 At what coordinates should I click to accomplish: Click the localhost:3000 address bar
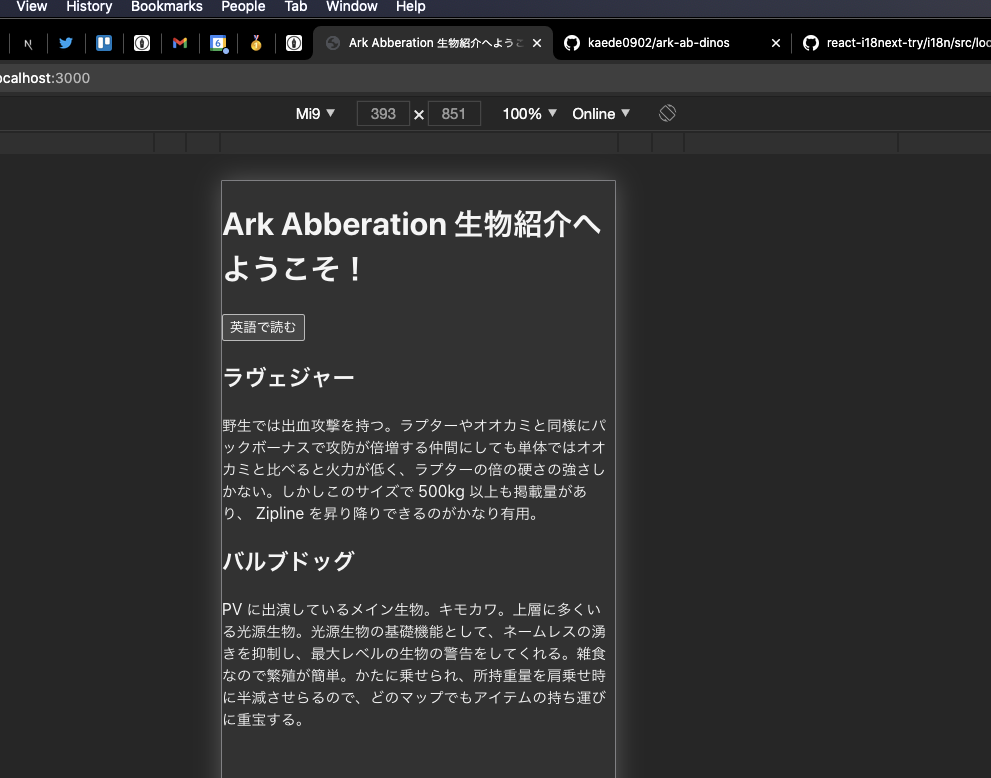pyautogui.click(x=45, y=78)
